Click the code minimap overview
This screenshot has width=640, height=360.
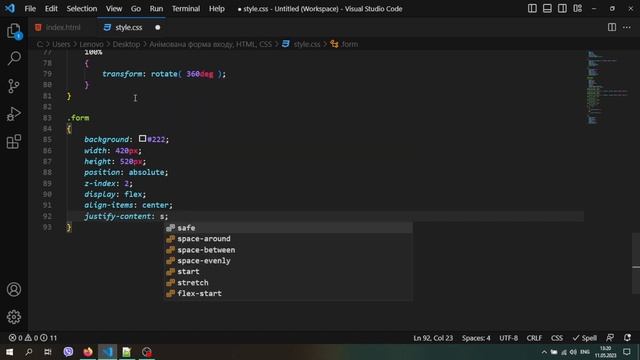[x=607, y=87]
